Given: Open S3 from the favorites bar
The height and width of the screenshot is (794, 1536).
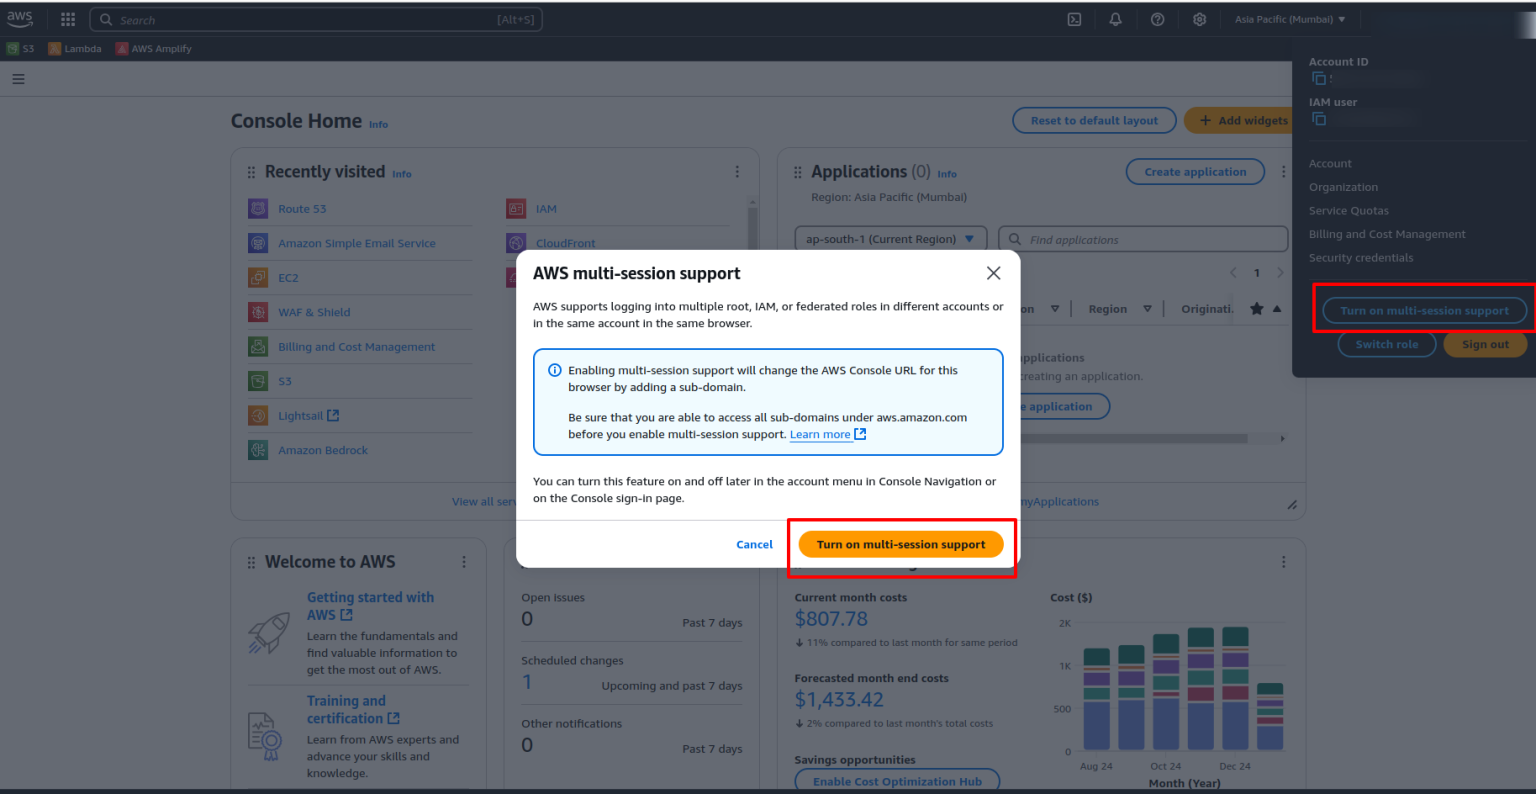Looking at the screenshot, I should pyautogui.click(x=22, y=47).
